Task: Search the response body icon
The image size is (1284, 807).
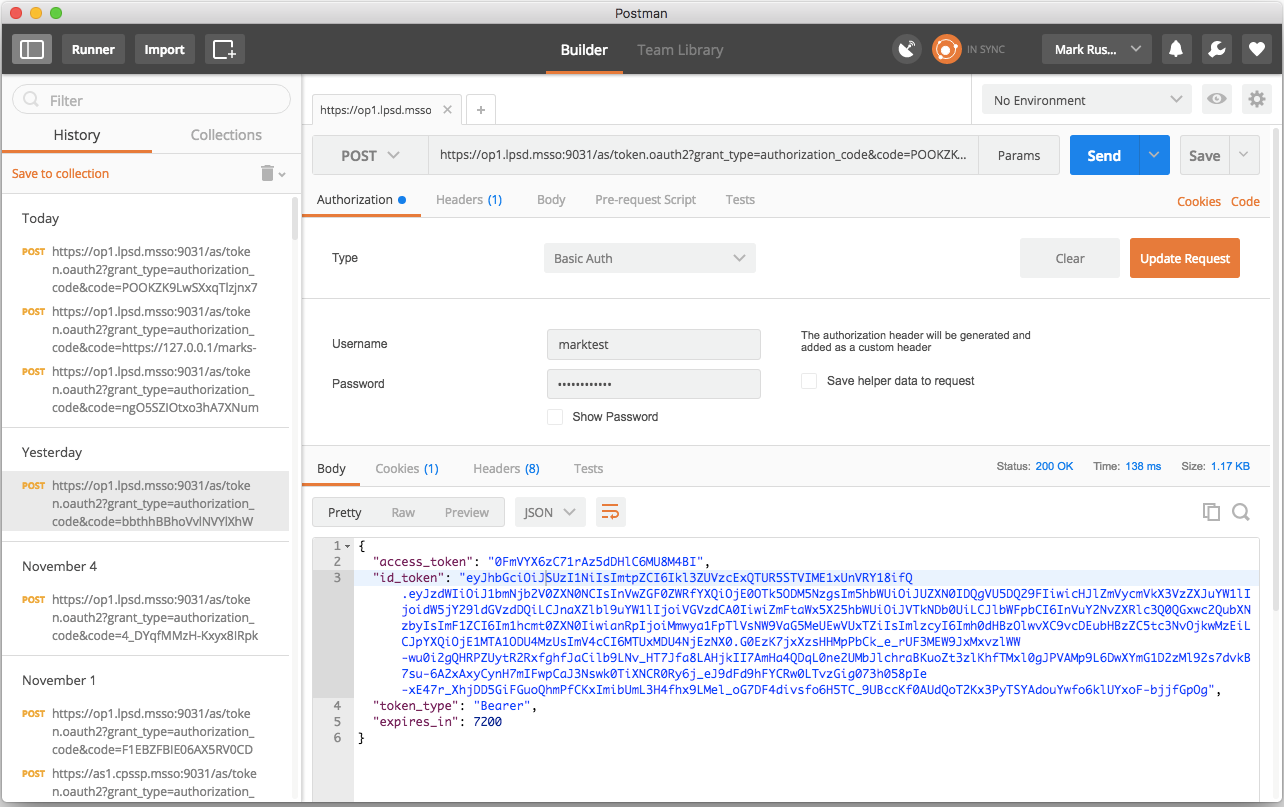Action: point(1241,512)
